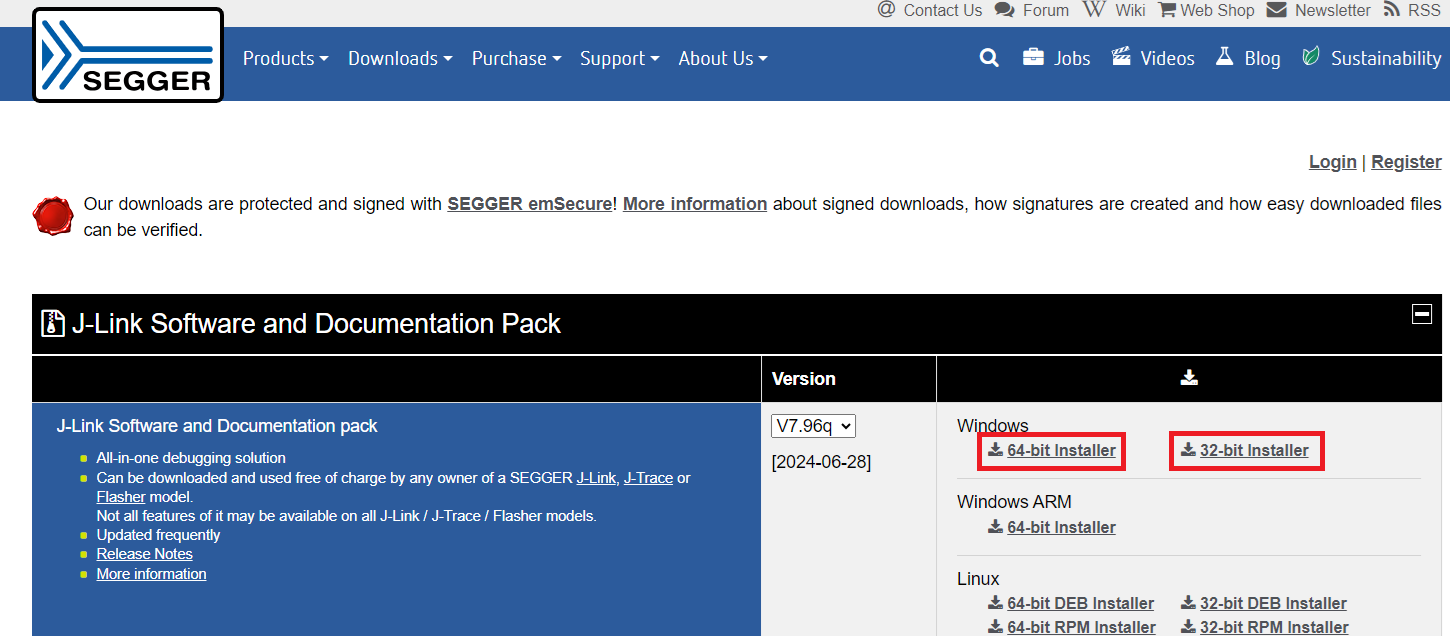
Task: Click the Contact Us at-sign icon
Action: tap(886, 9)
